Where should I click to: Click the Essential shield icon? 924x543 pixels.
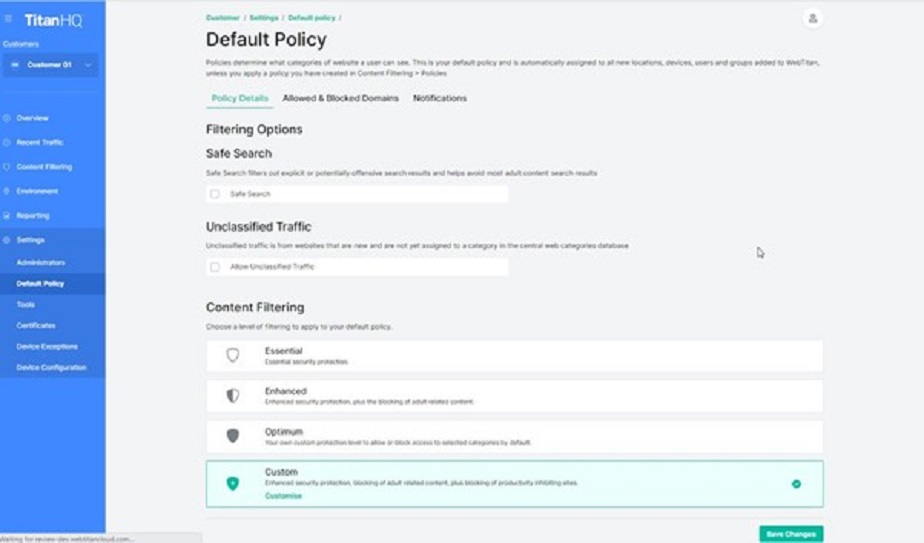click(233, 355)
